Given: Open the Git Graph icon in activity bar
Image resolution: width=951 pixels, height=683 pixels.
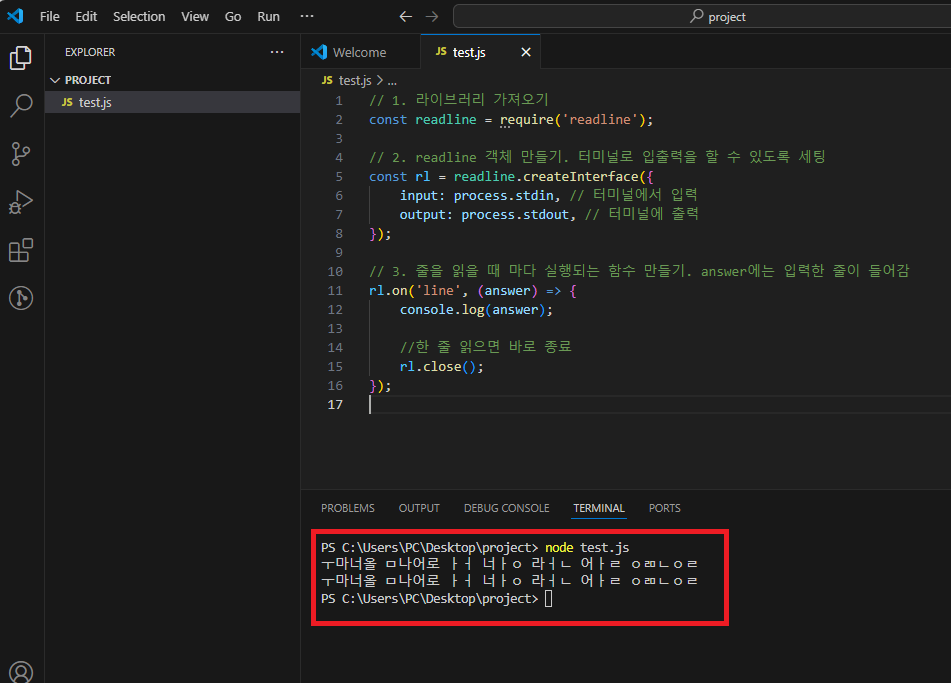Looking at the screenshot, I should pos(21,298).
